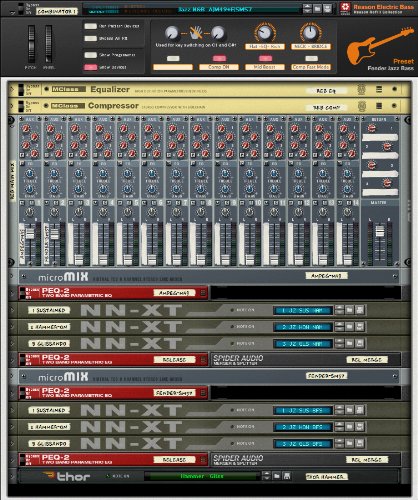Toggle the Mid Boost button

pos(265,59)
